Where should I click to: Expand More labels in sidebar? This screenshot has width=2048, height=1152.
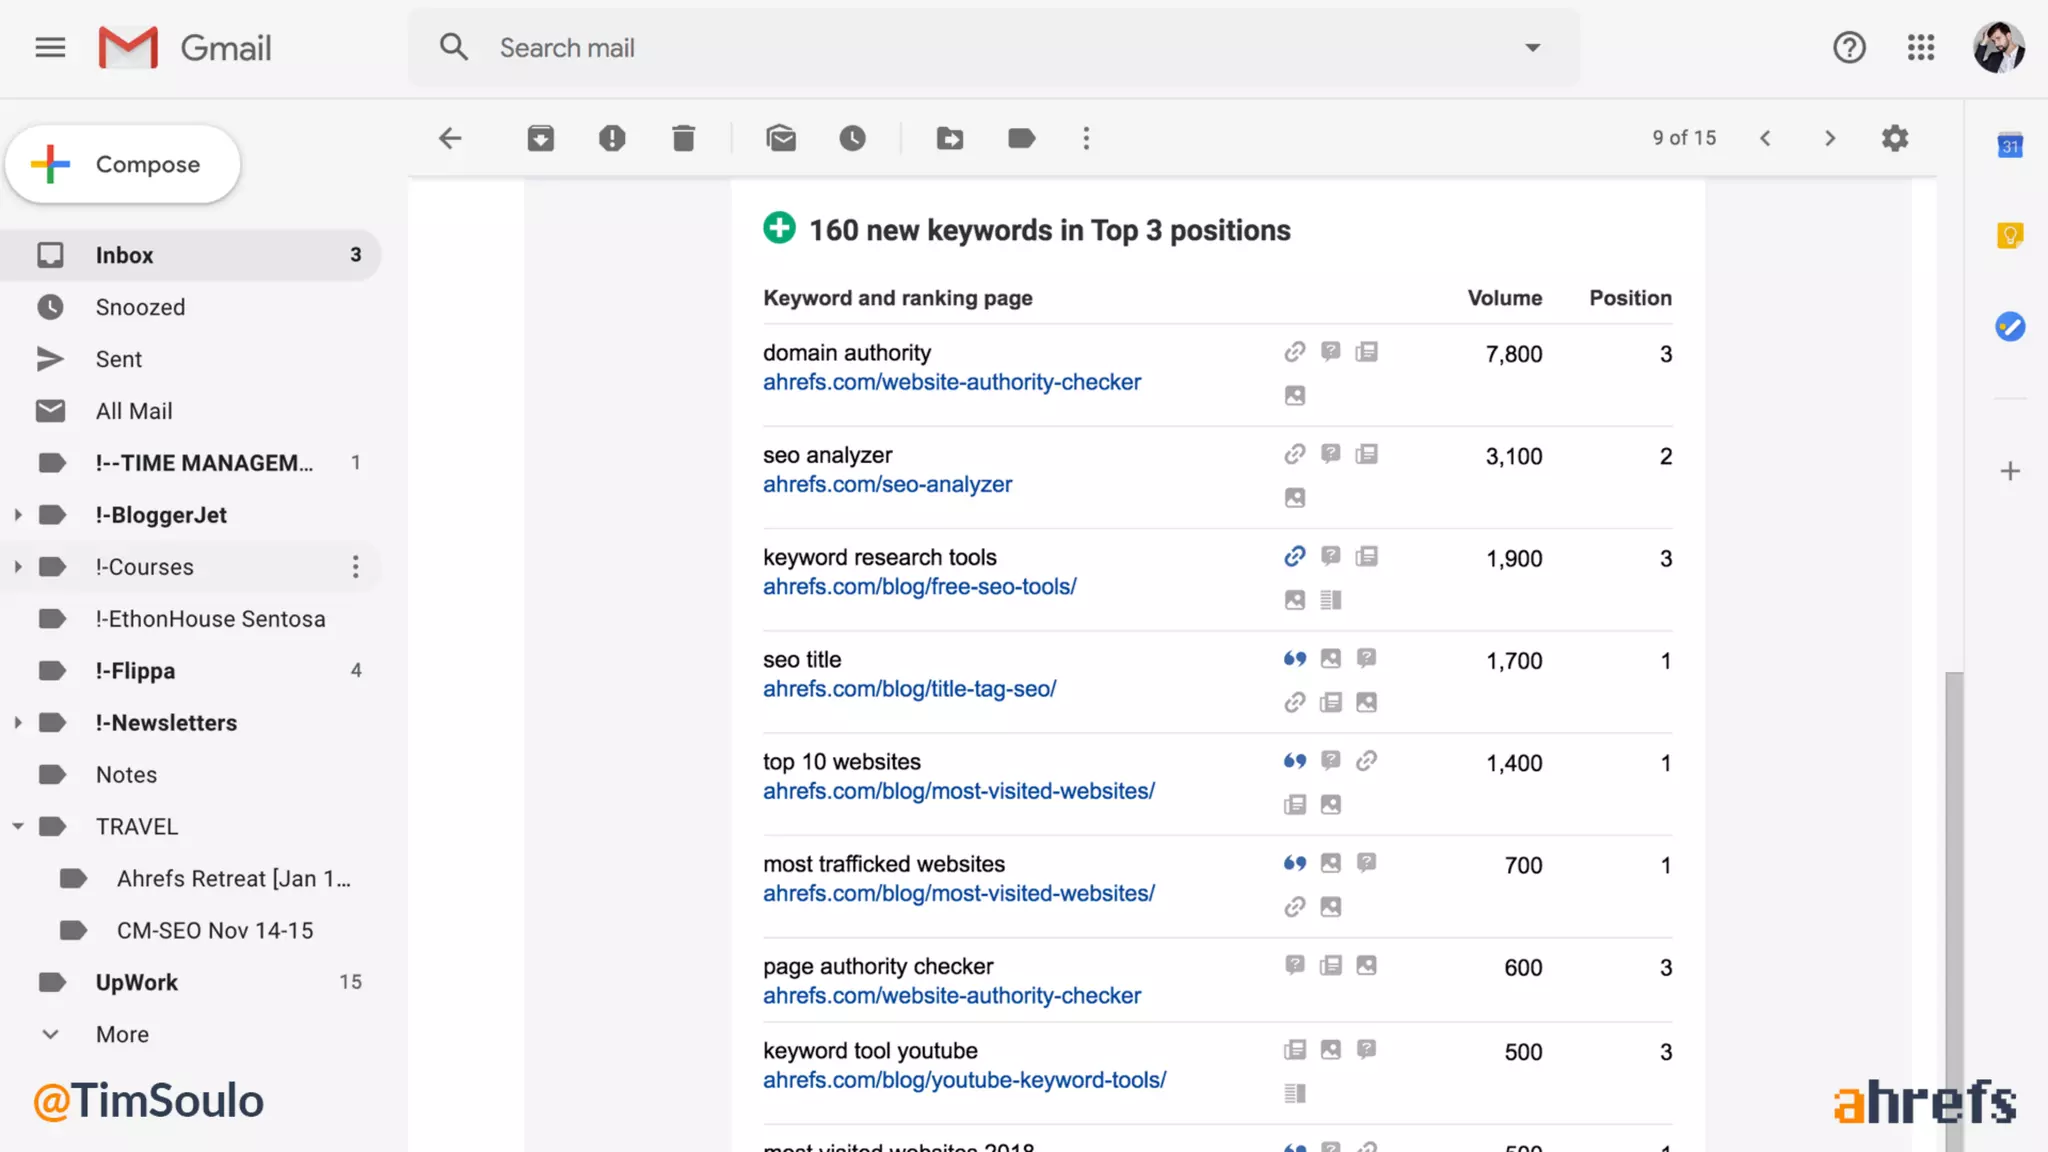tap(121, 1034)
